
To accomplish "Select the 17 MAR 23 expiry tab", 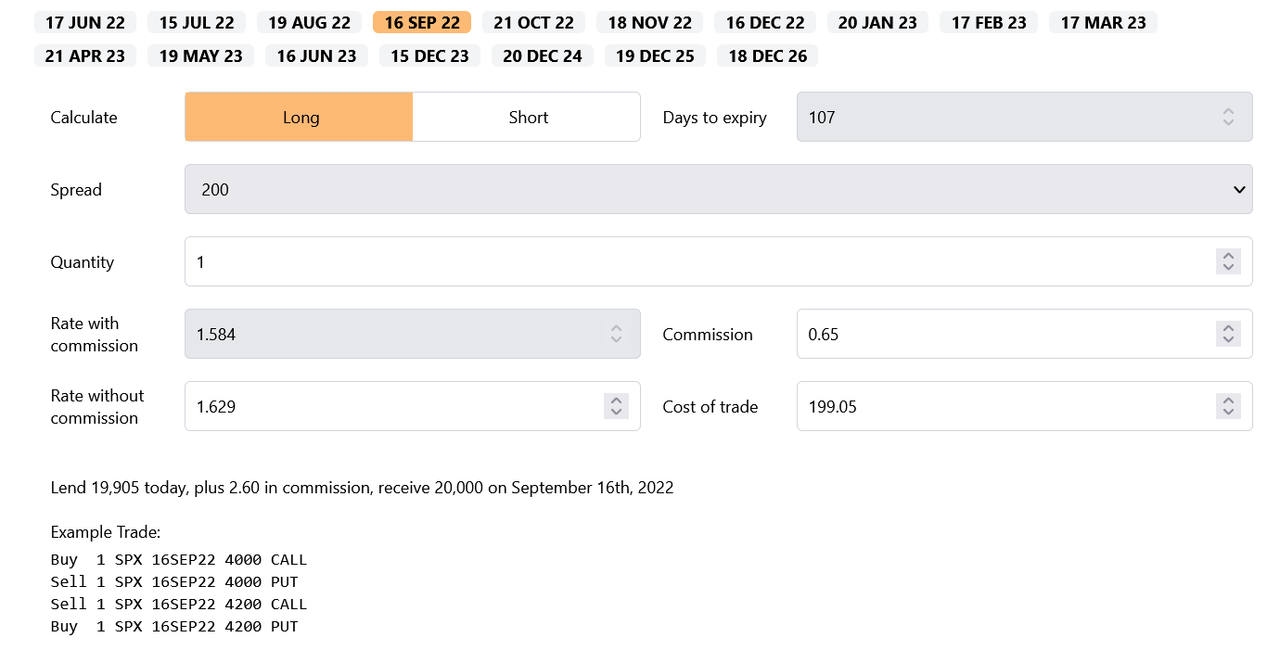I will [1103, 22].
